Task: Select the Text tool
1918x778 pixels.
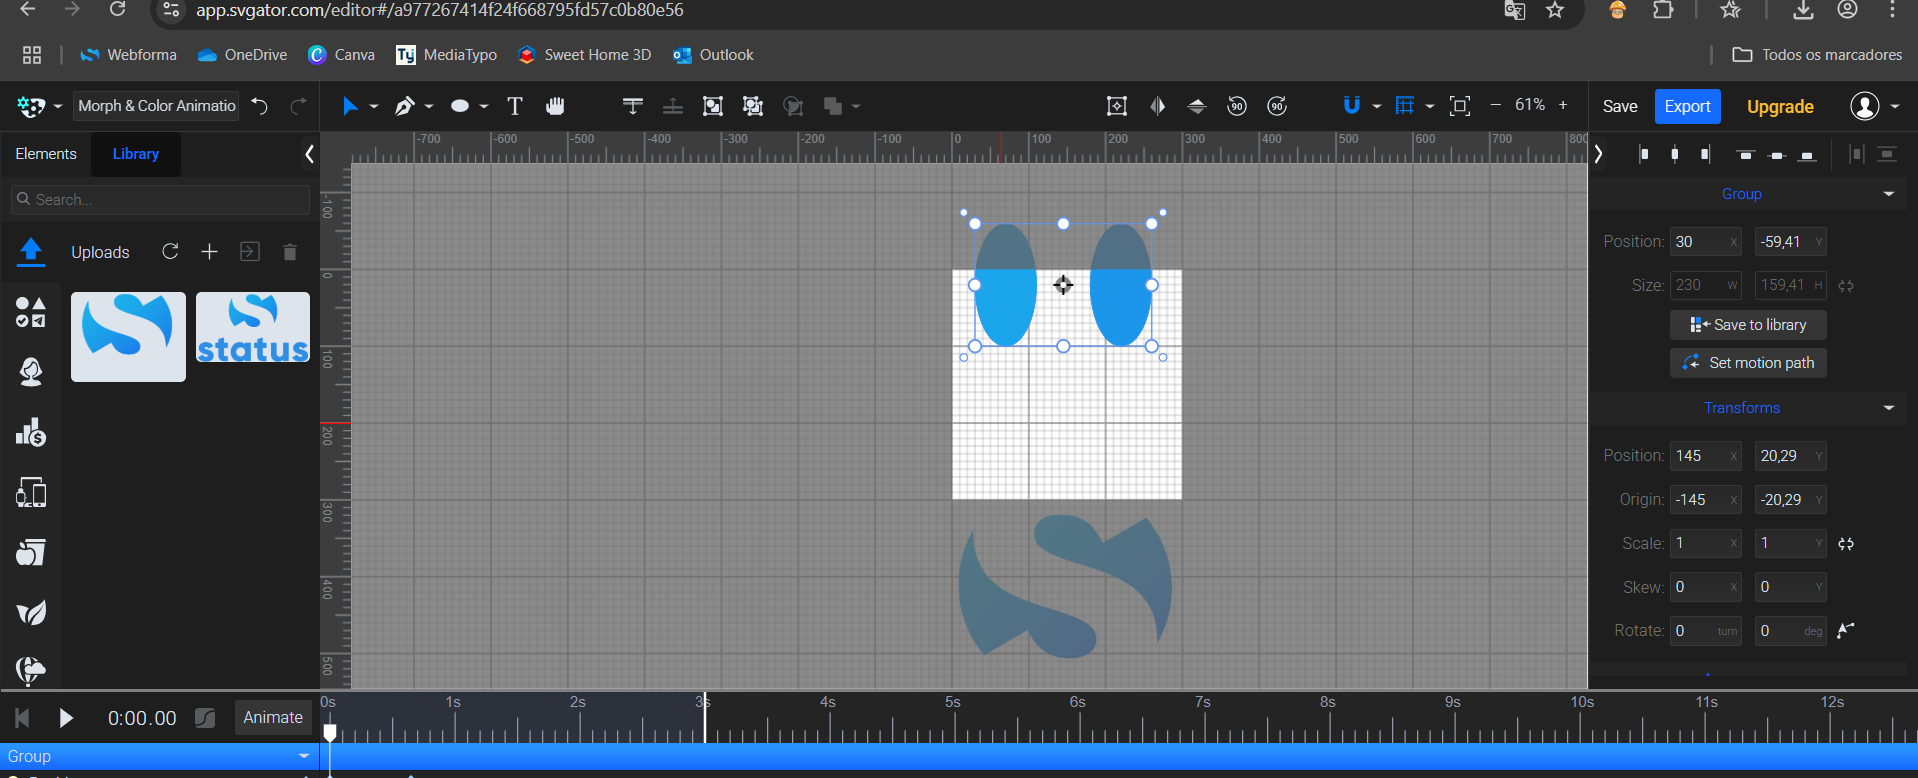Action: coord(515,106)
